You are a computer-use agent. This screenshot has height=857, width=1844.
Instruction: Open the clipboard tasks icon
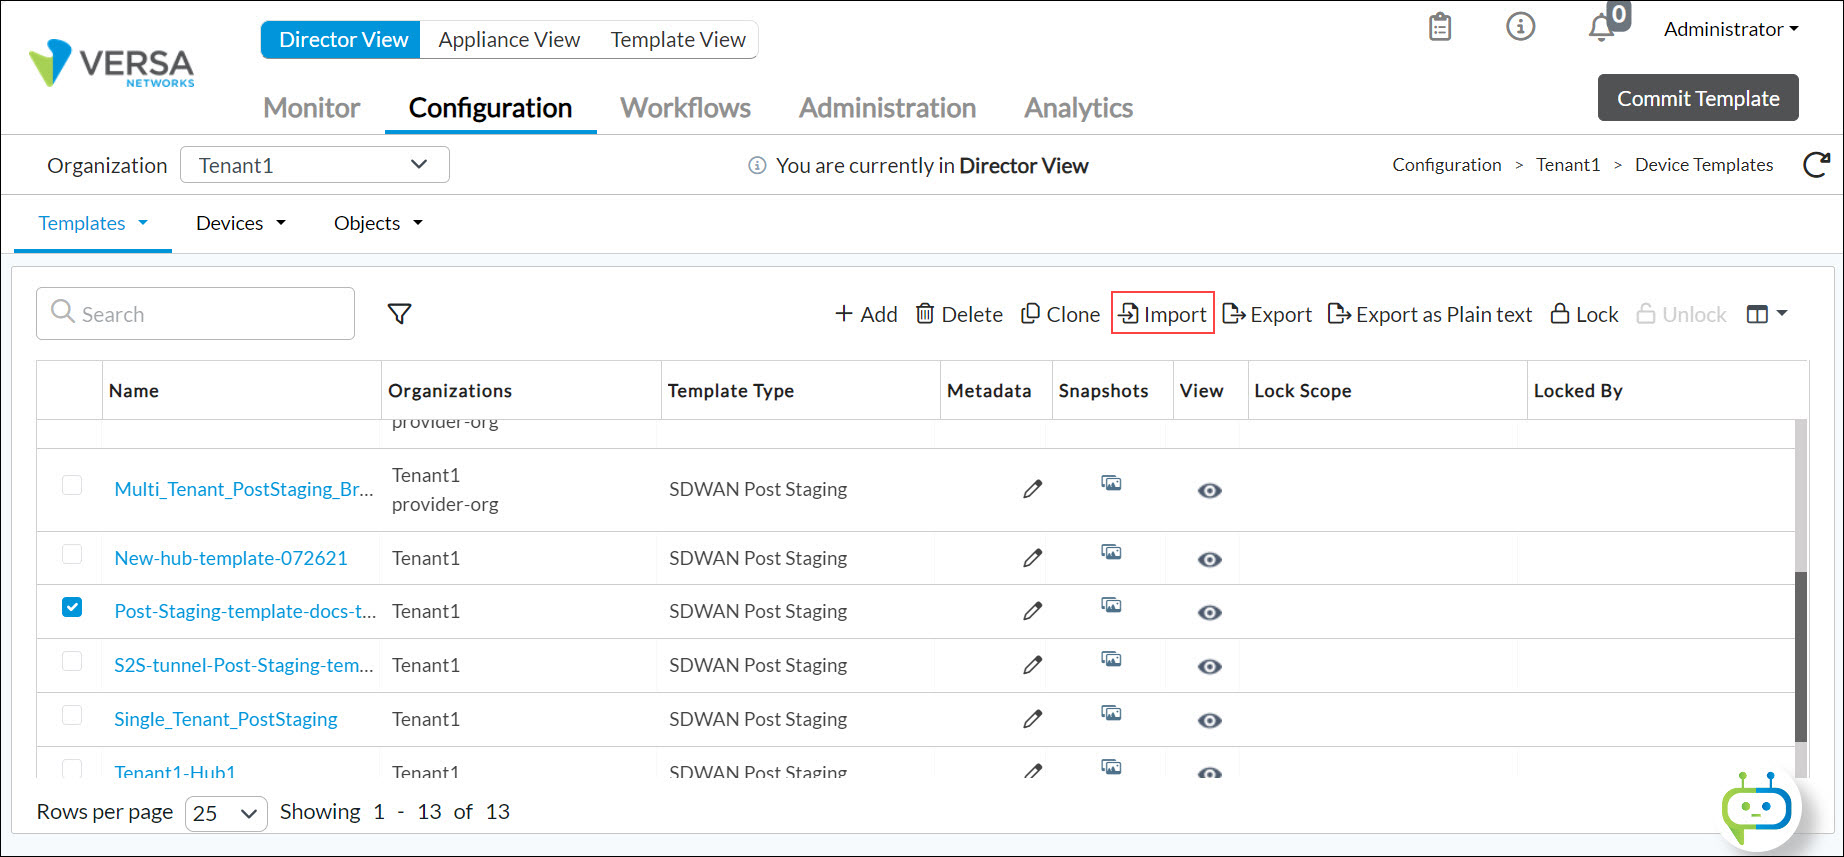click(x=1440, y=27)
